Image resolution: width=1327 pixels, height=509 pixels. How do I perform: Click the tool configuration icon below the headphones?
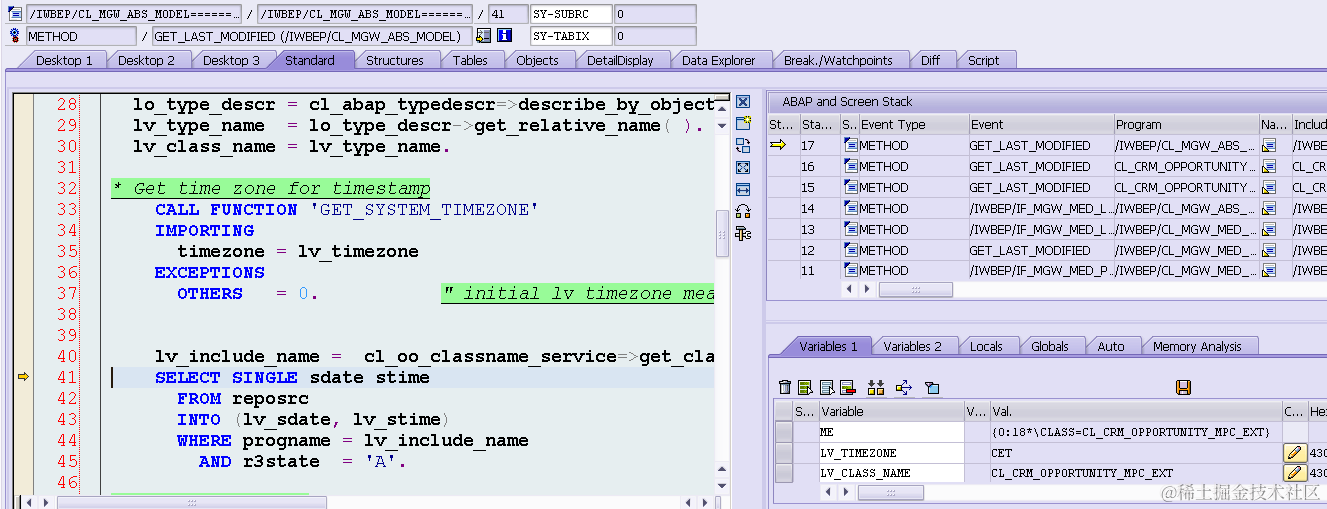743,233
